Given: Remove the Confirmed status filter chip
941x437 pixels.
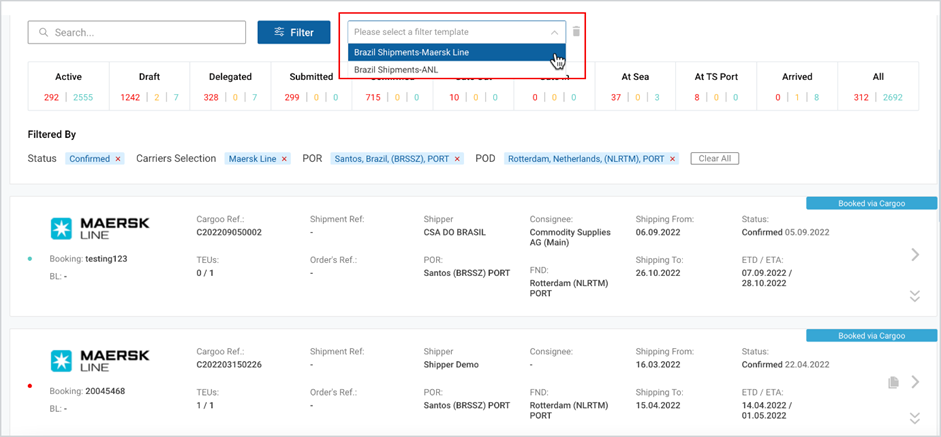Looking at the screenshot, I should [118, 159].
